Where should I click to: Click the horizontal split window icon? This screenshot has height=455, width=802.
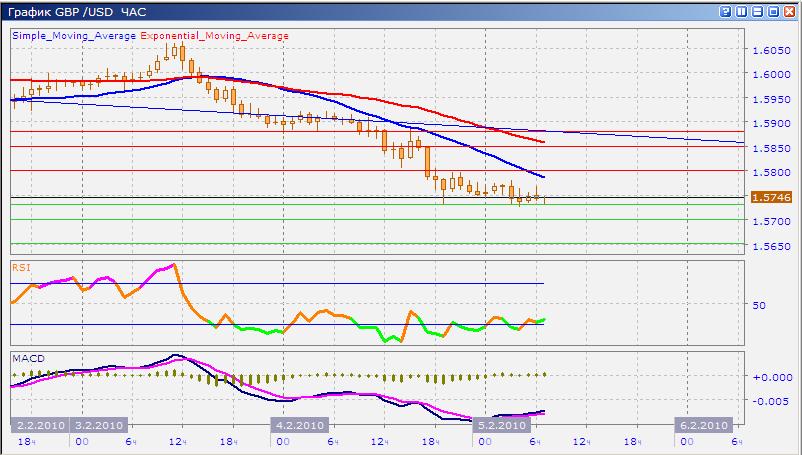[757, 11]
